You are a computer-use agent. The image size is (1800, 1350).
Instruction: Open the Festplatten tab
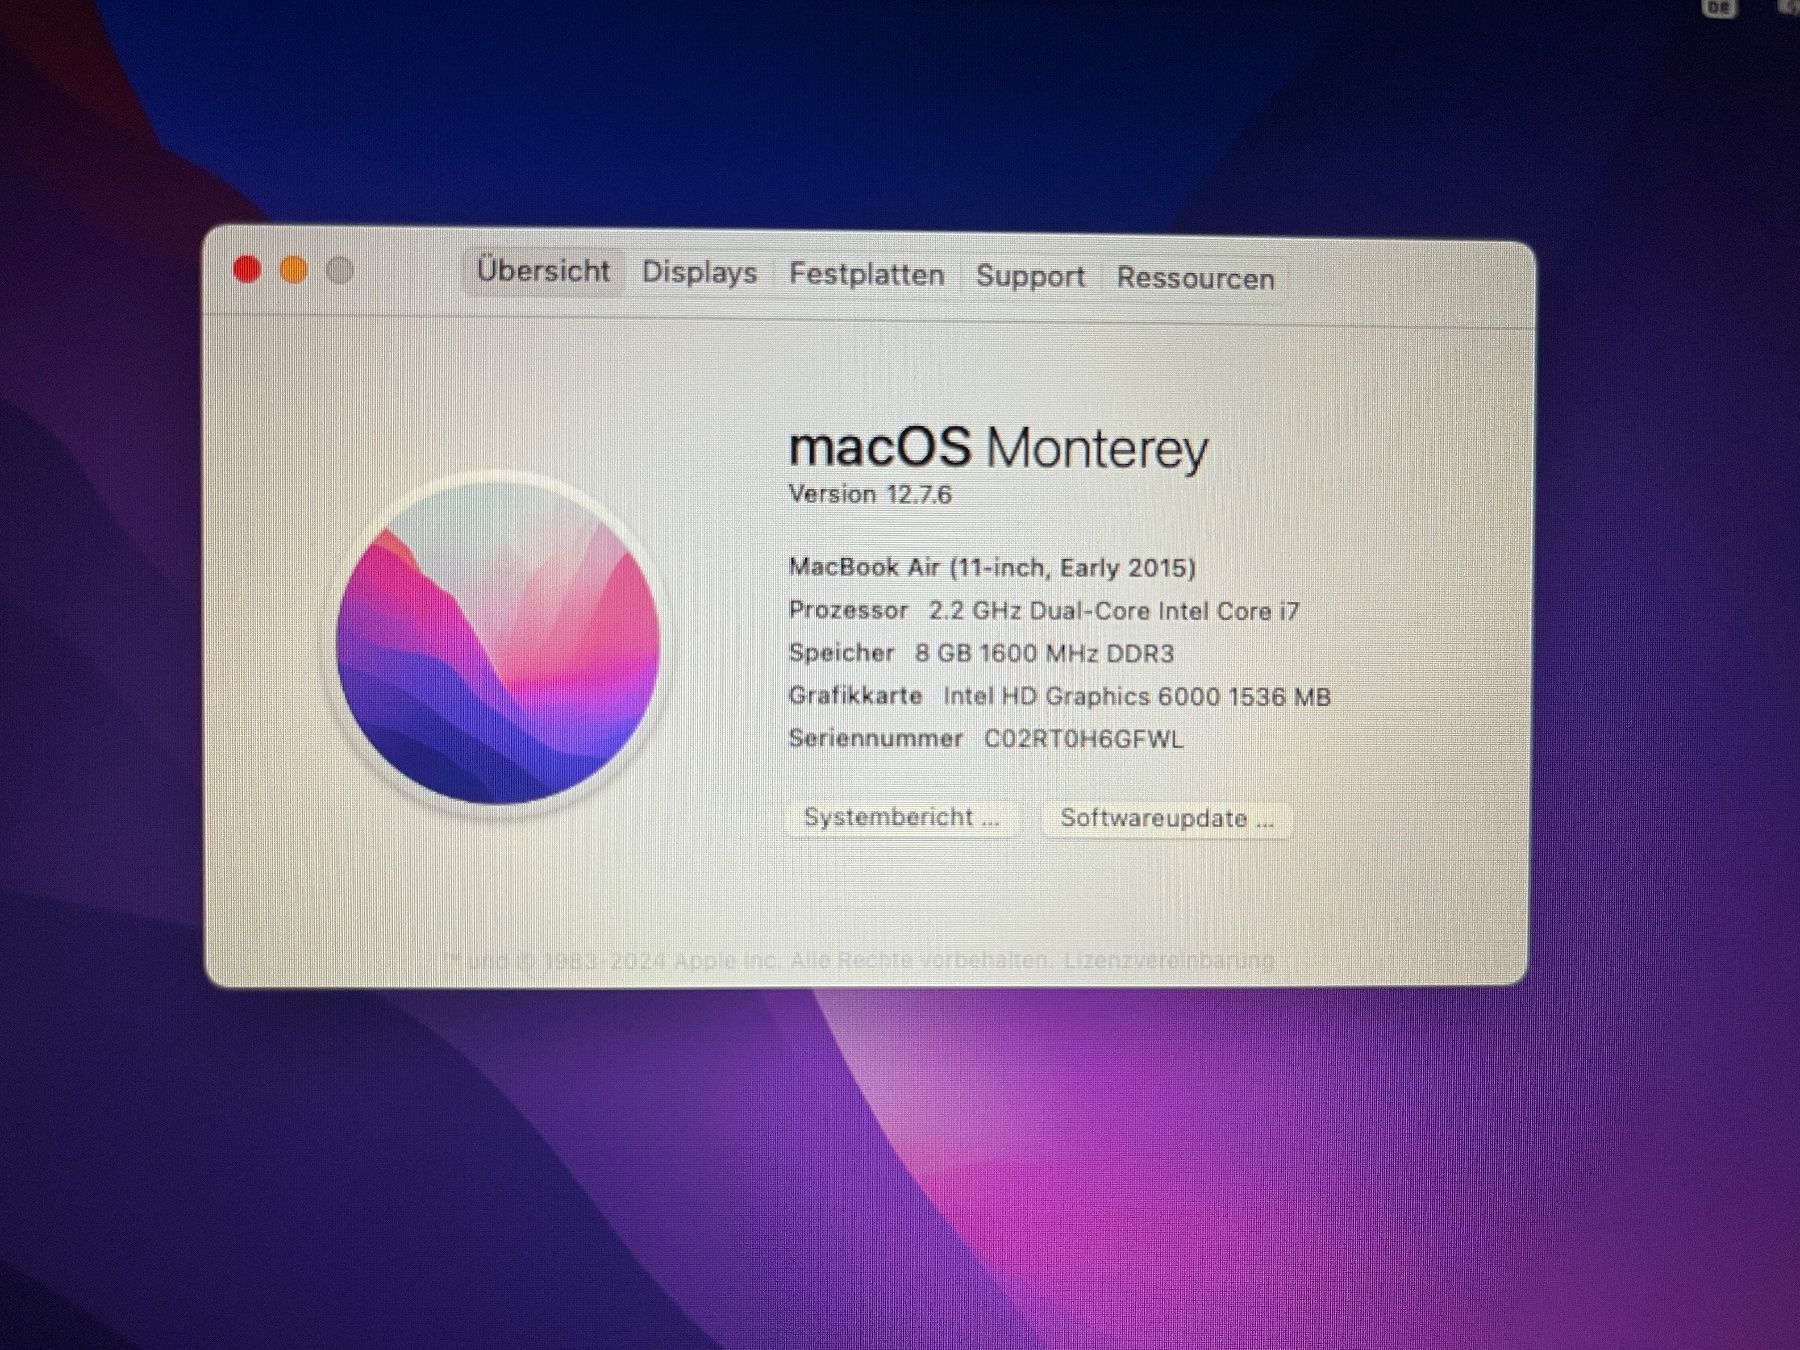(x=866, y=275)
